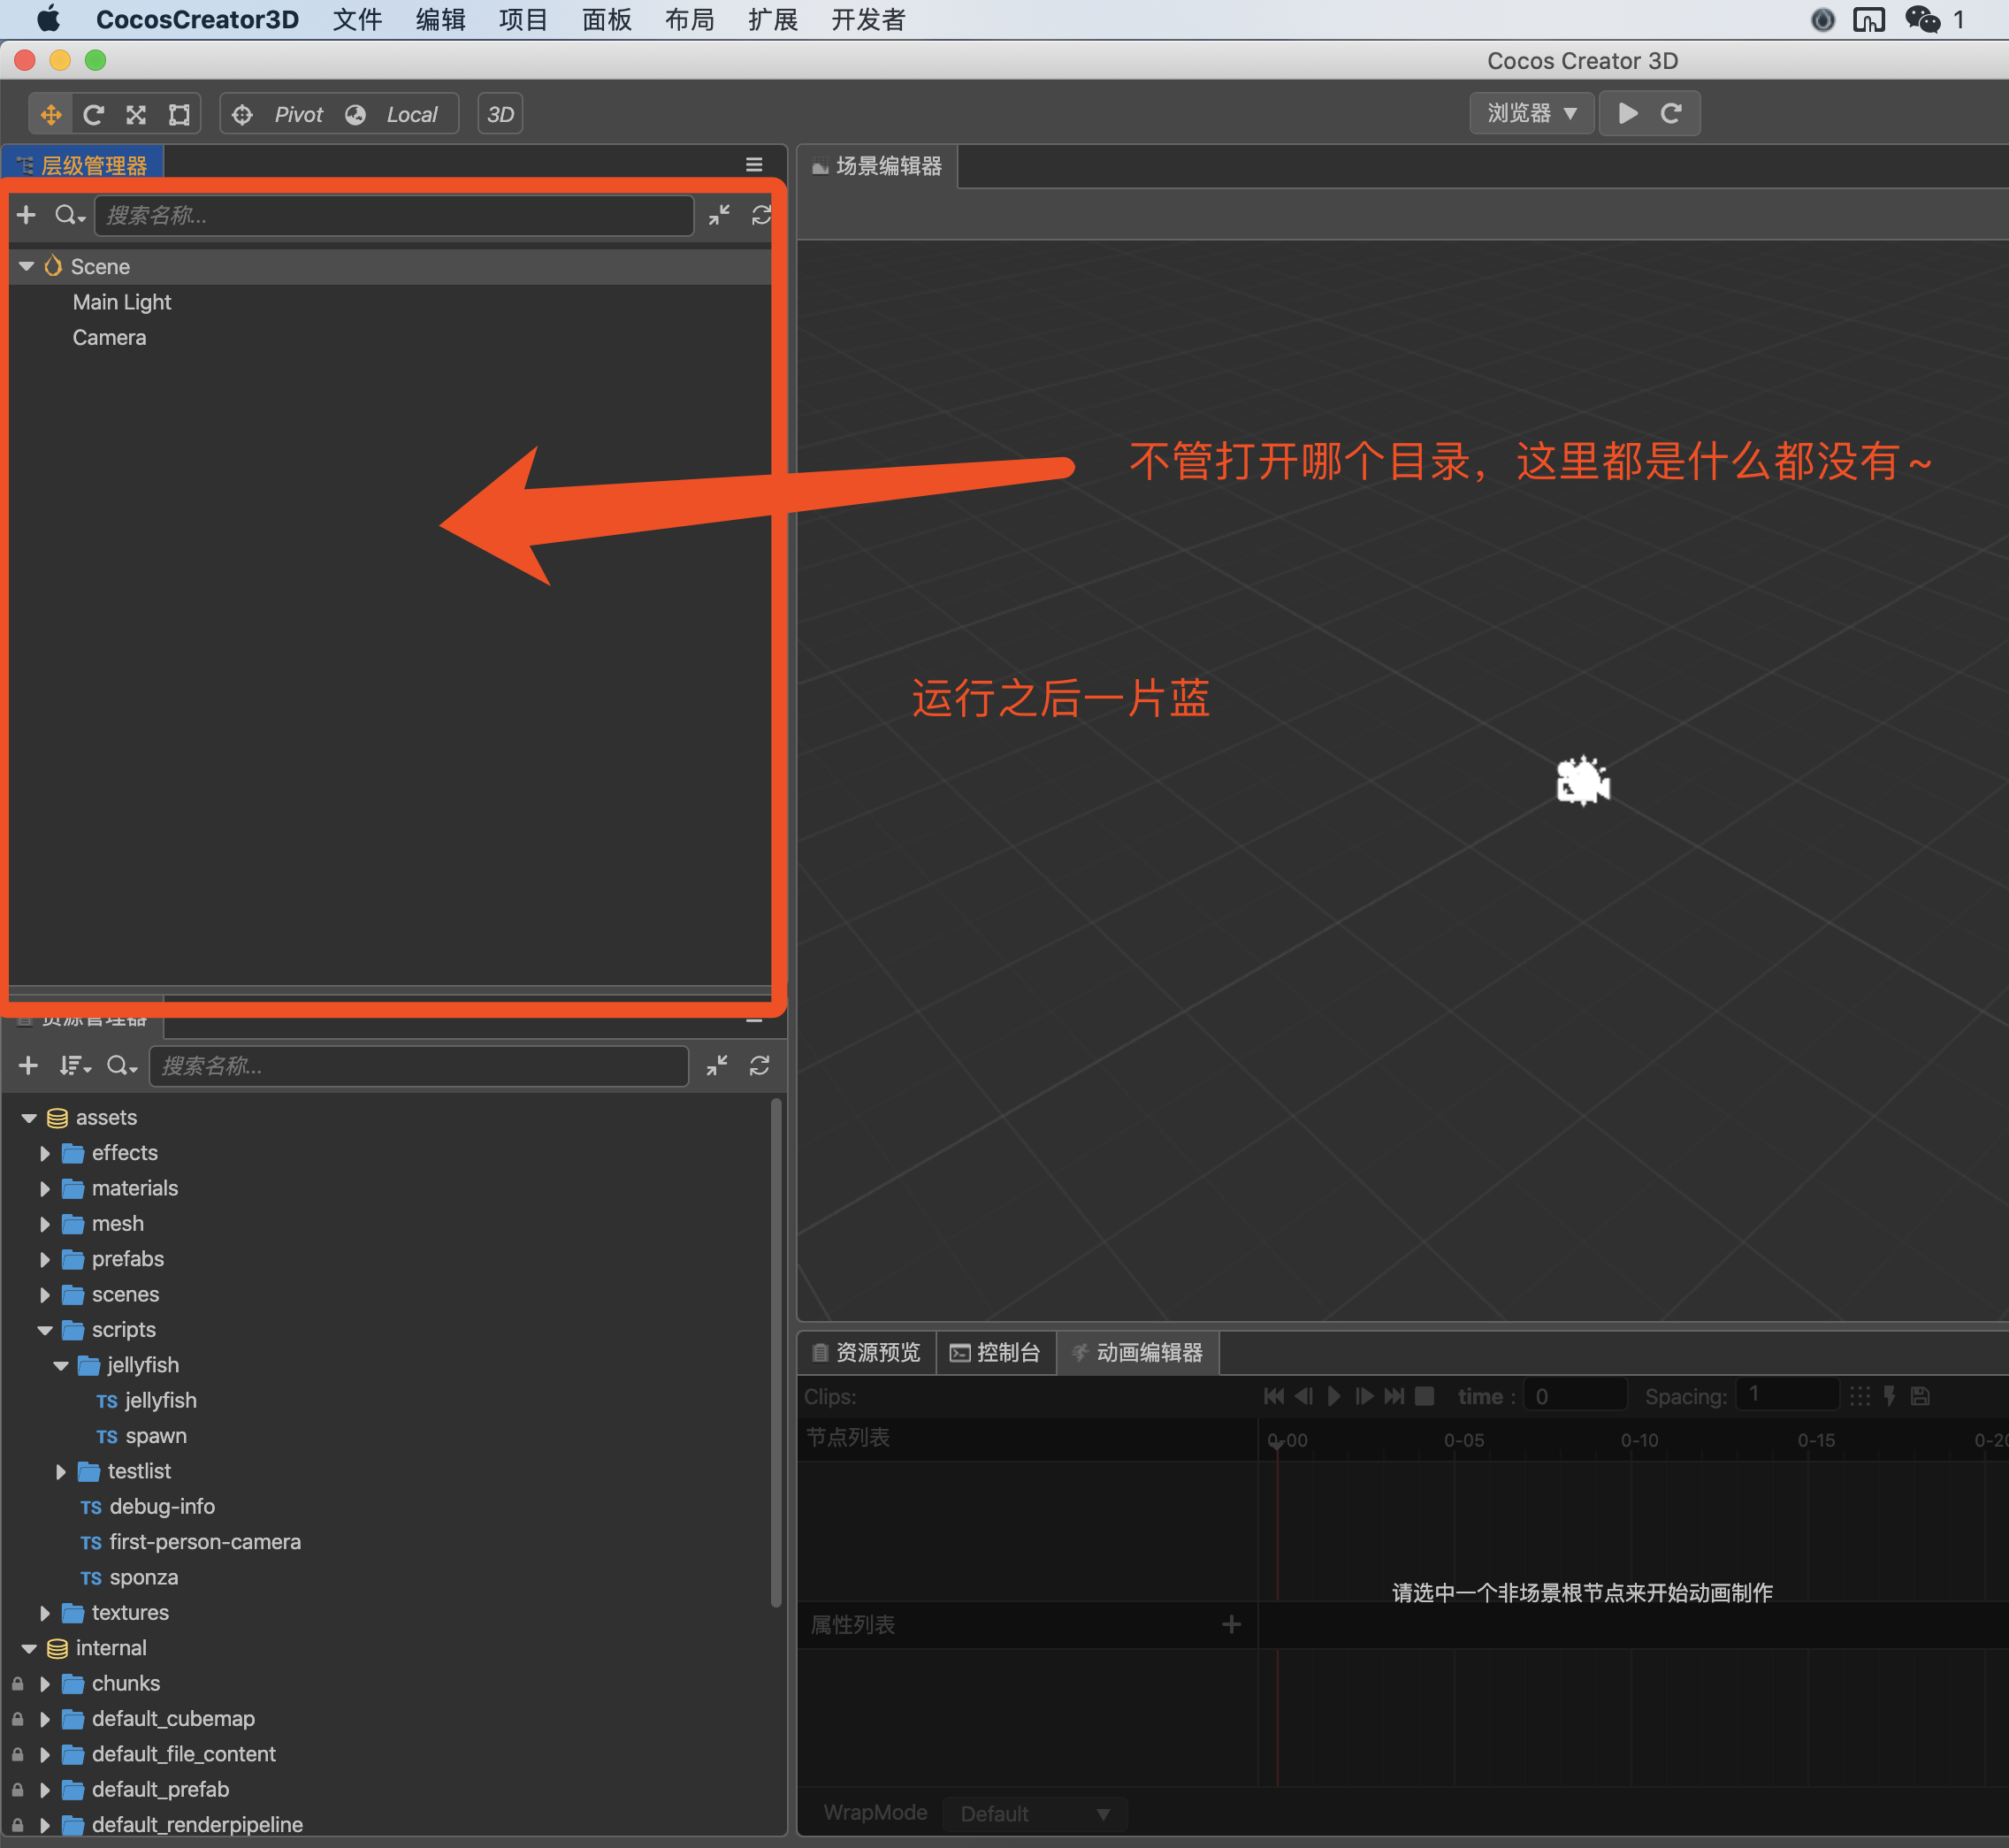The height and width of the screenshot is (1848, 2009).
Task: Open the 项目 menu
Action: (523, 20)
